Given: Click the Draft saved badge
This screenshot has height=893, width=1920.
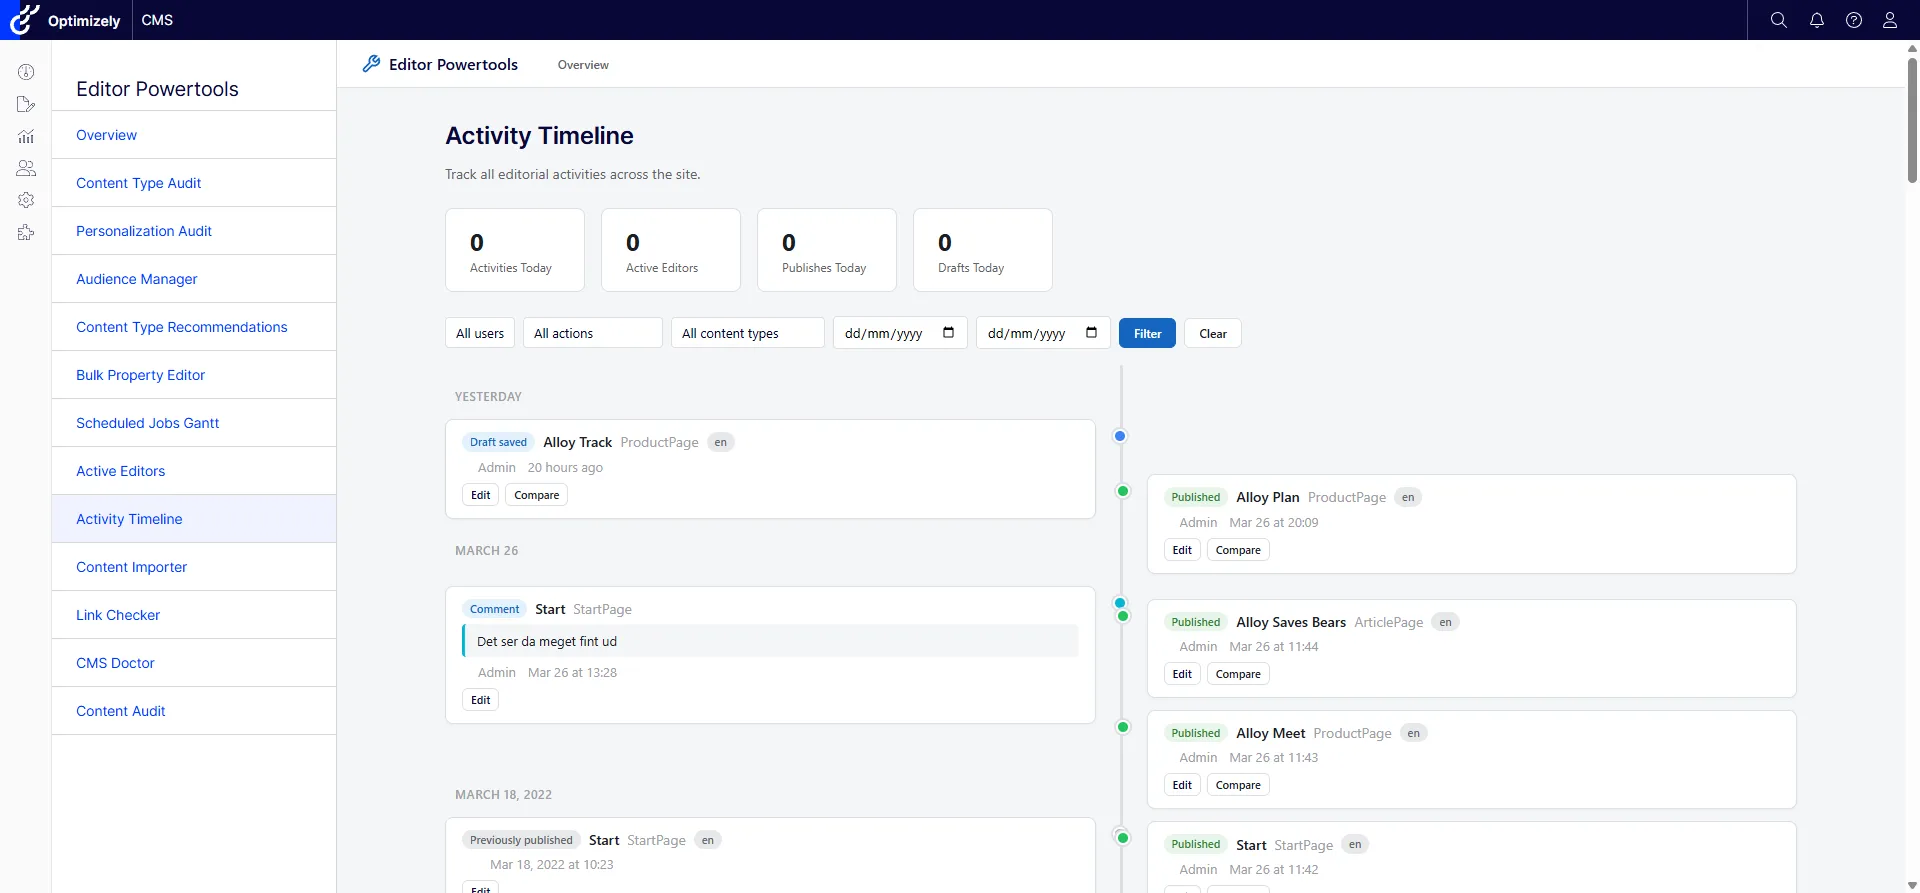Looking at the screenshot, I should pos(498,442).
